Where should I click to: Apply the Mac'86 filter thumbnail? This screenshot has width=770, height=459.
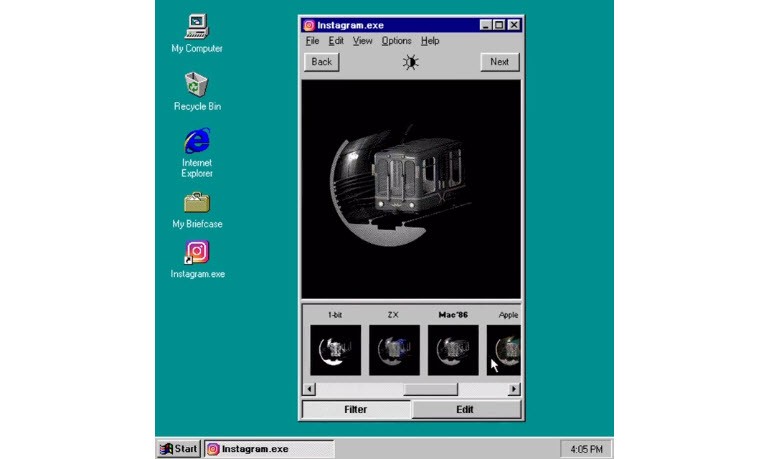[x=453, y=350]
